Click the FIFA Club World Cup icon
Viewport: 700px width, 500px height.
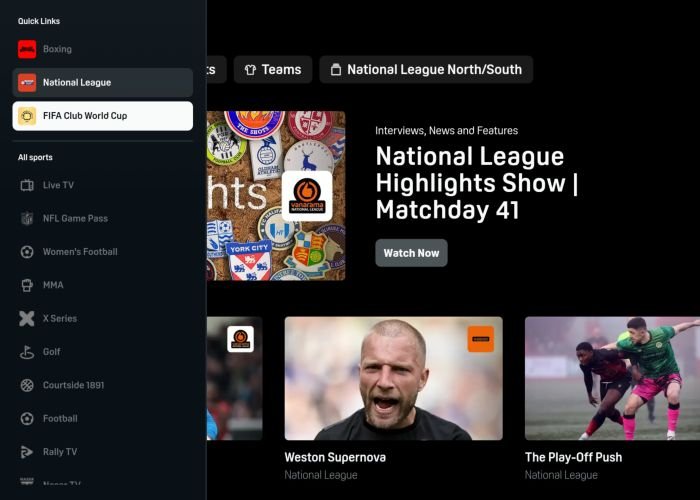coord(27,116)
